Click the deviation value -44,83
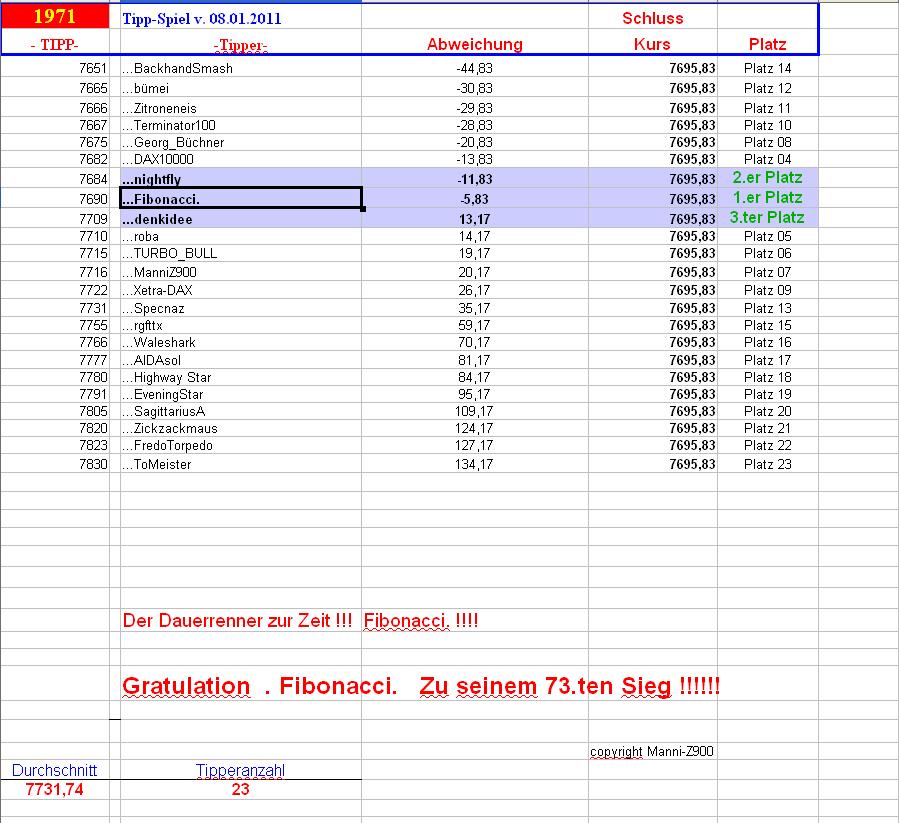 tap(475, 68)
